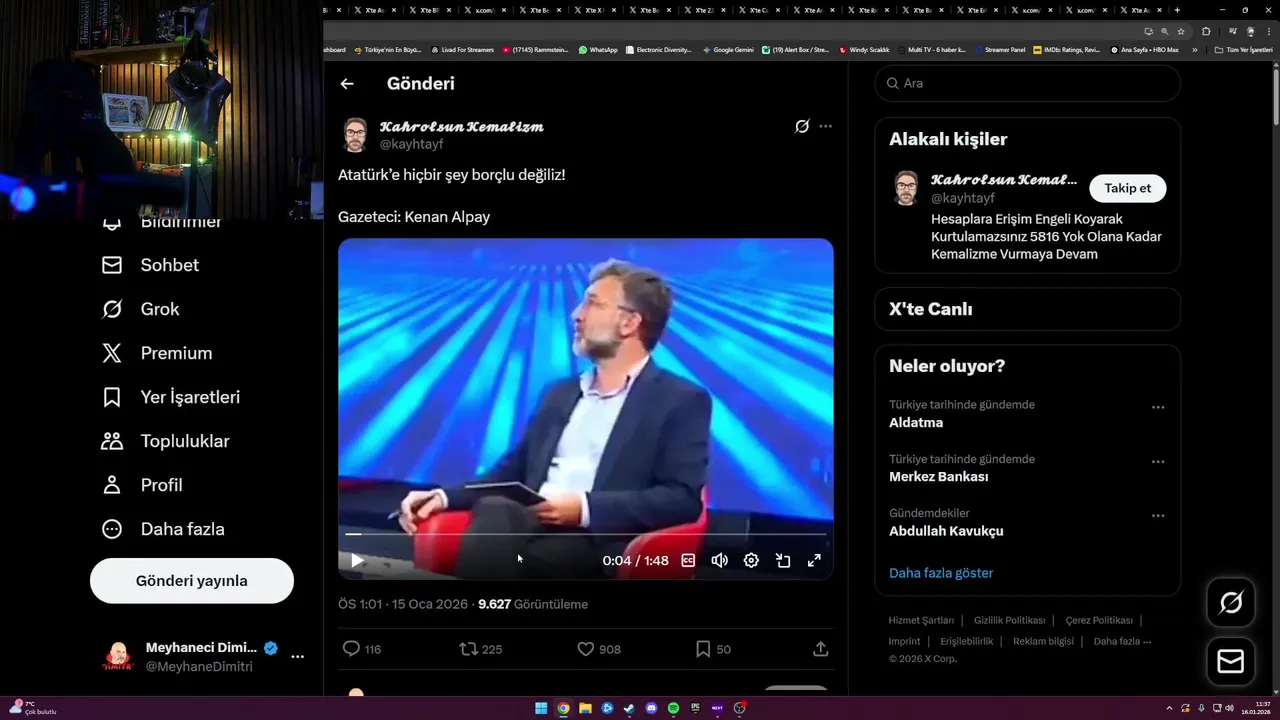This screenshot has width=1280, height=720.
Task: Open the floating Grok button
Action: [x=1231, y=603]
